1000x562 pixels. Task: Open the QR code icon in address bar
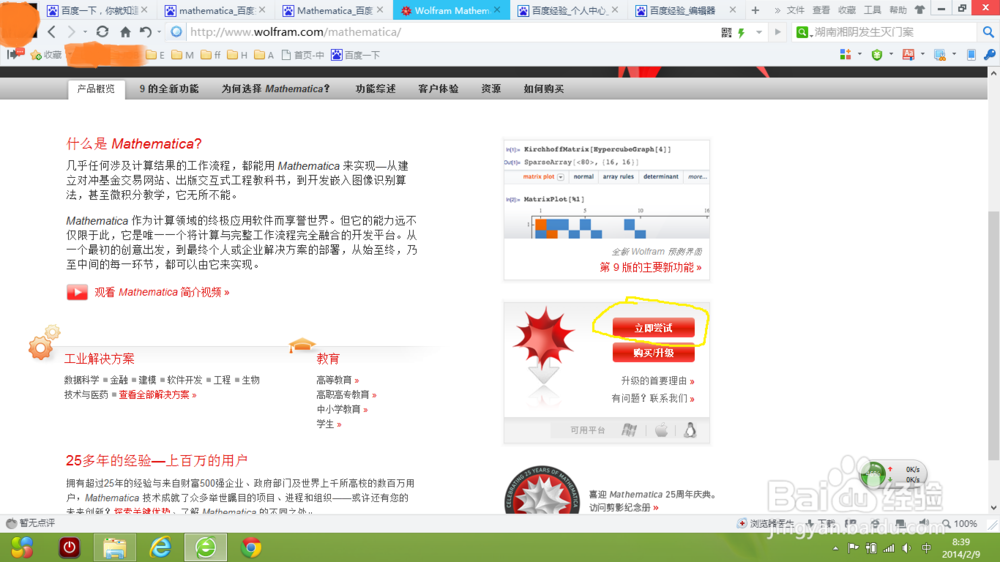pos(726,32)
